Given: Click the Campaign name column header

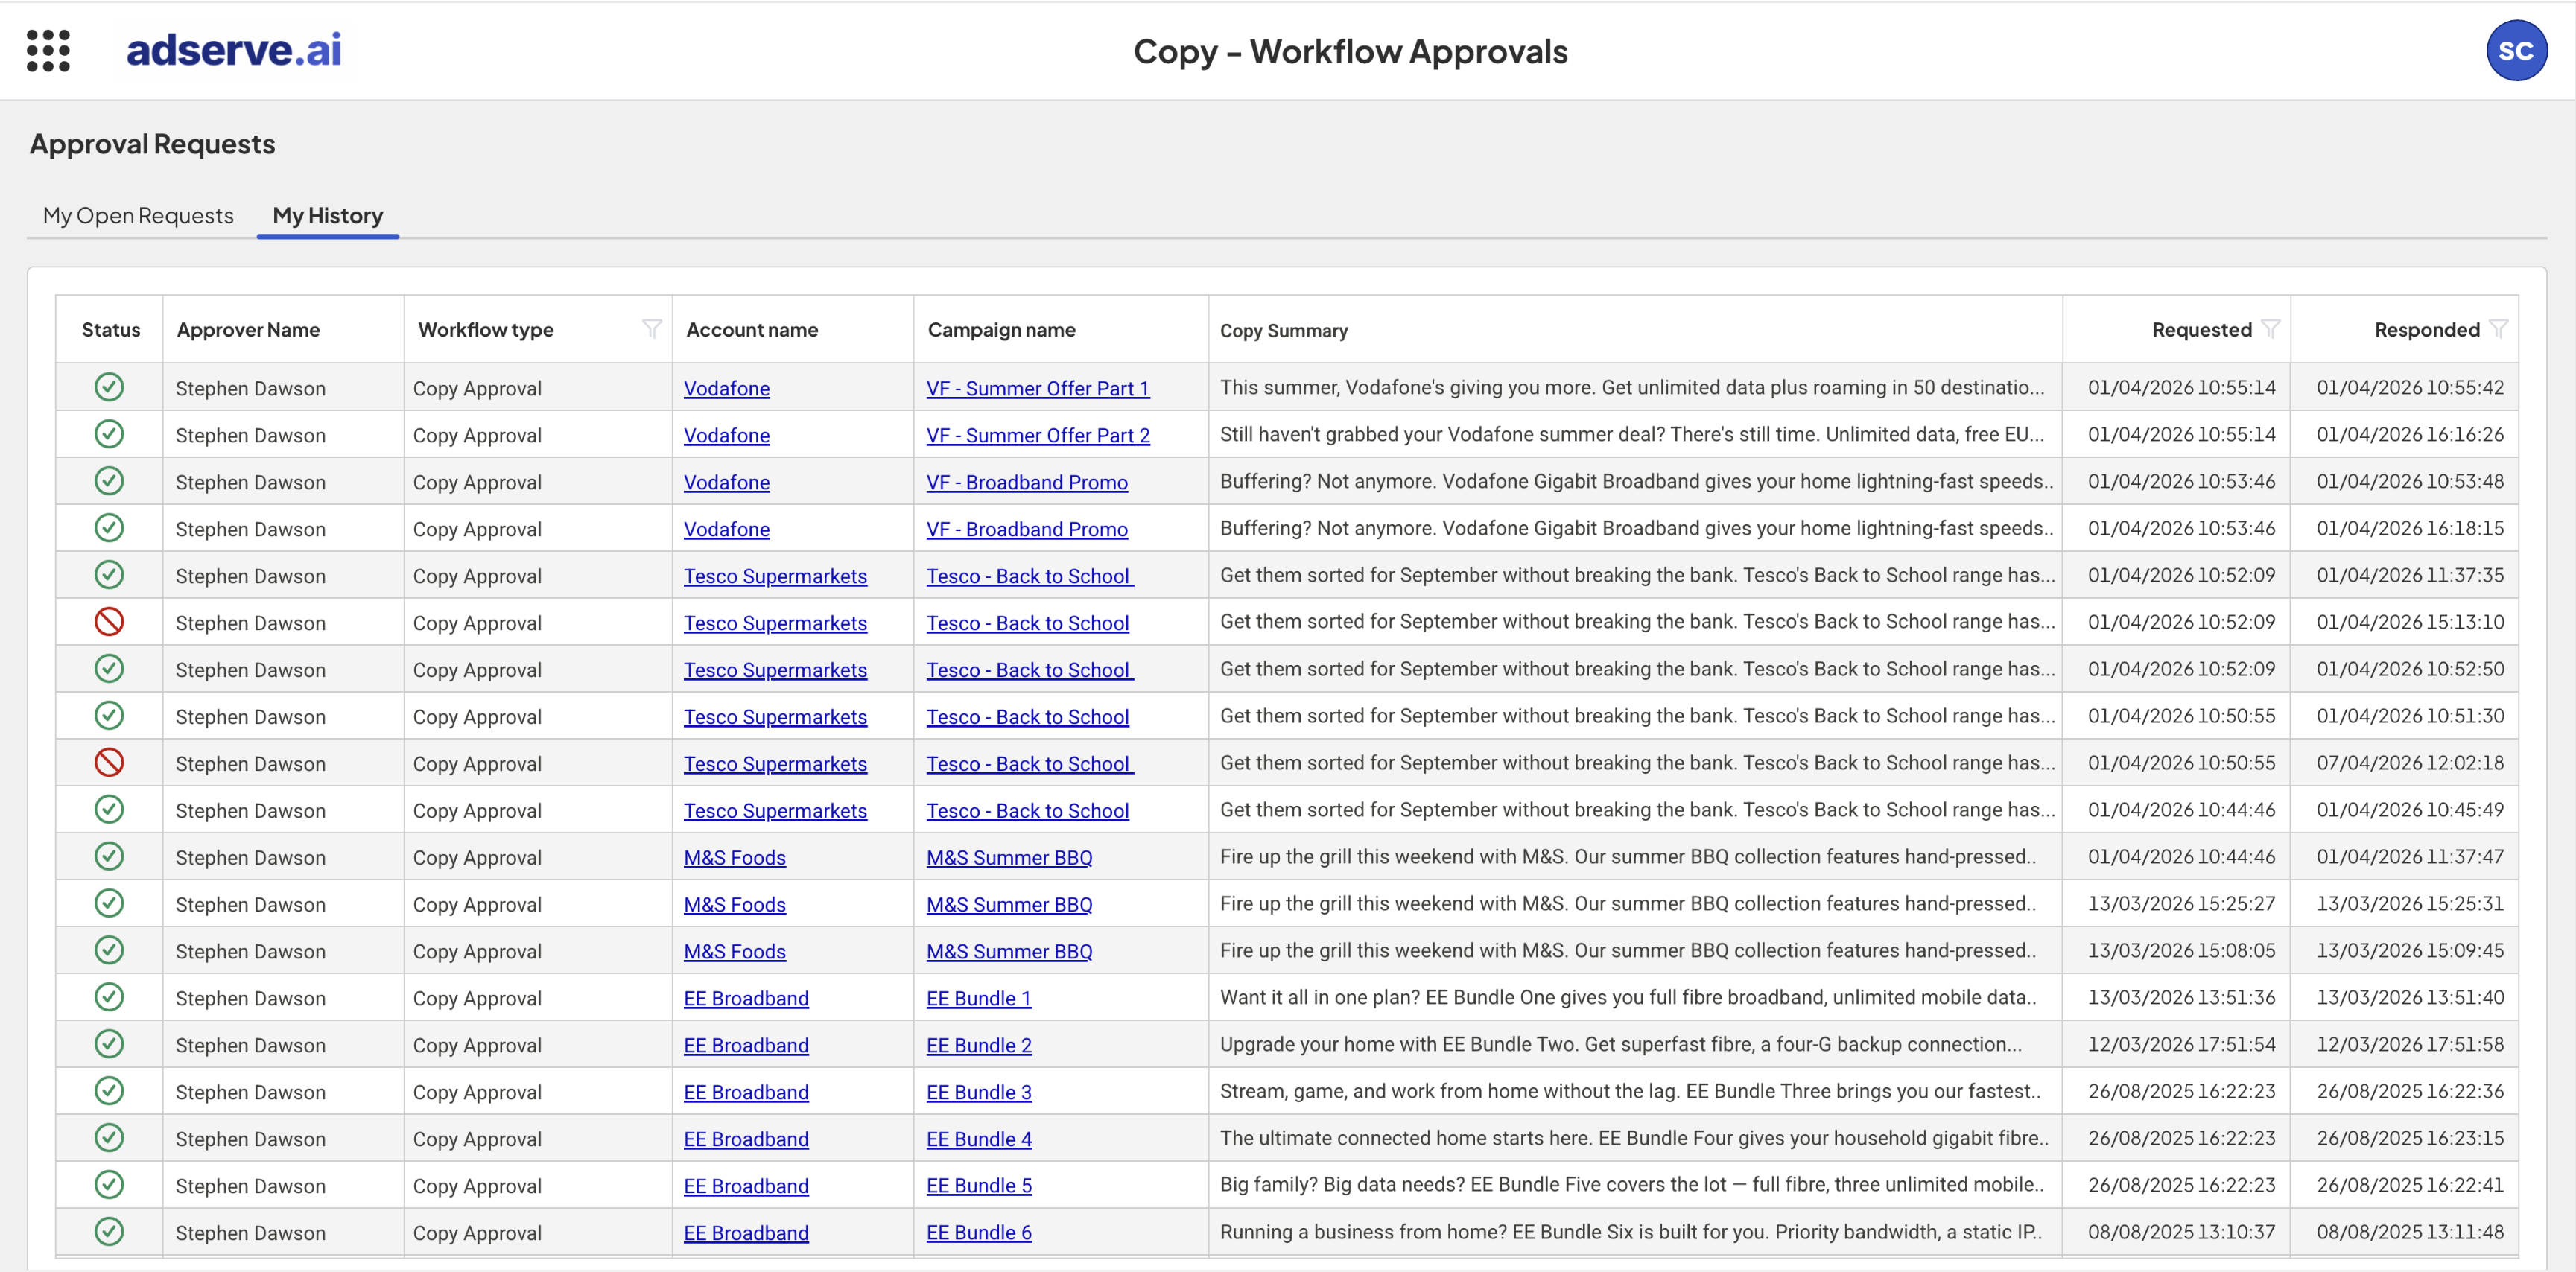Looking at the screenshot, I should click(x=1001, y=329).
